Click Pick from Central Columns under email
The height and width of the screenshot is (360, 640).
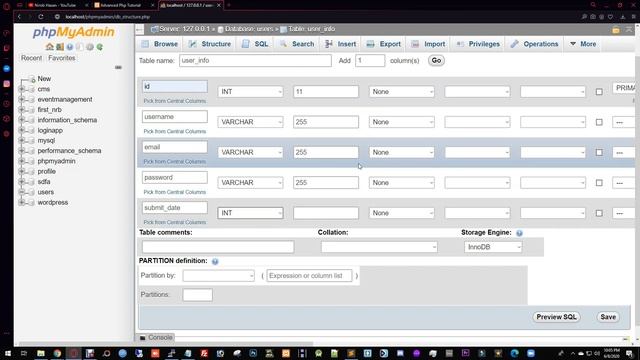click(175, 162)
